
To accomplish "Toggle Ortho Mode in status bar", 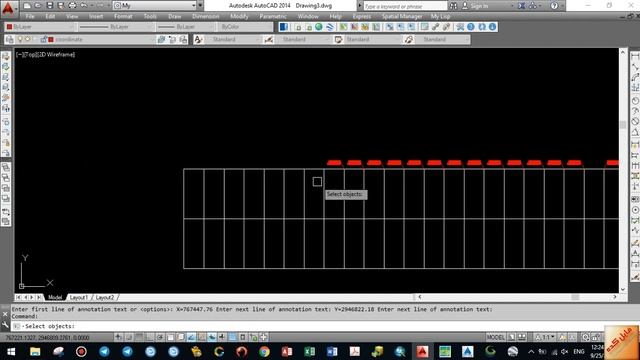I will (x=149, y=337).
